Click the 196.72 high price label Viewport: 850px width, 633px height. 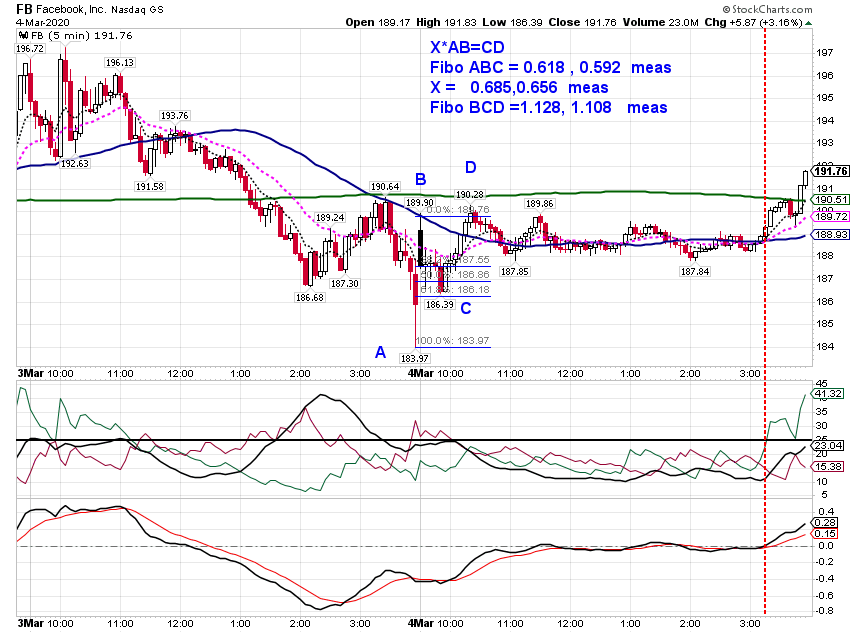(30, 49)
